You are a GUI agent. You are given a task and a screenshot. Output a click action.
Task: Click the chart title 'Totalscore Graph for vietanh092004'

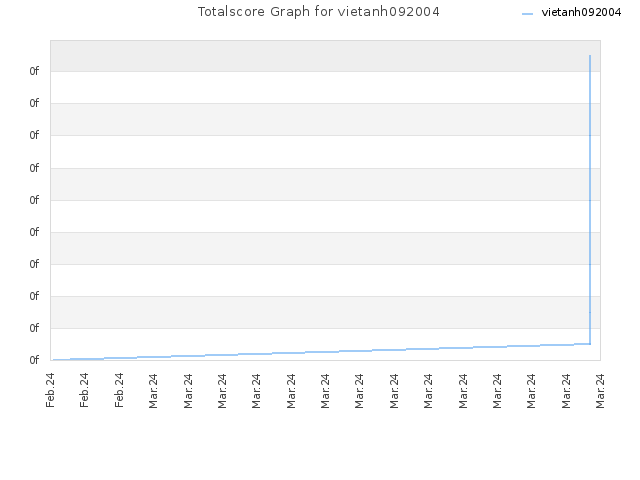[x=318, y=12]
